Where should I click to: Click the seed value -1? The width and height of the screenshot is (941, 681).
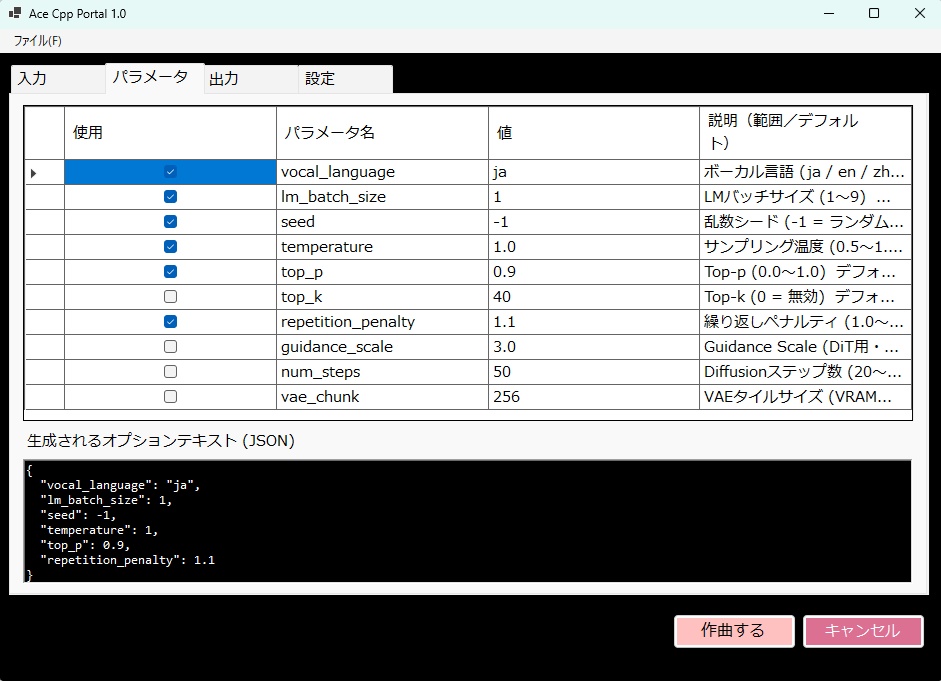click(594, 222)
